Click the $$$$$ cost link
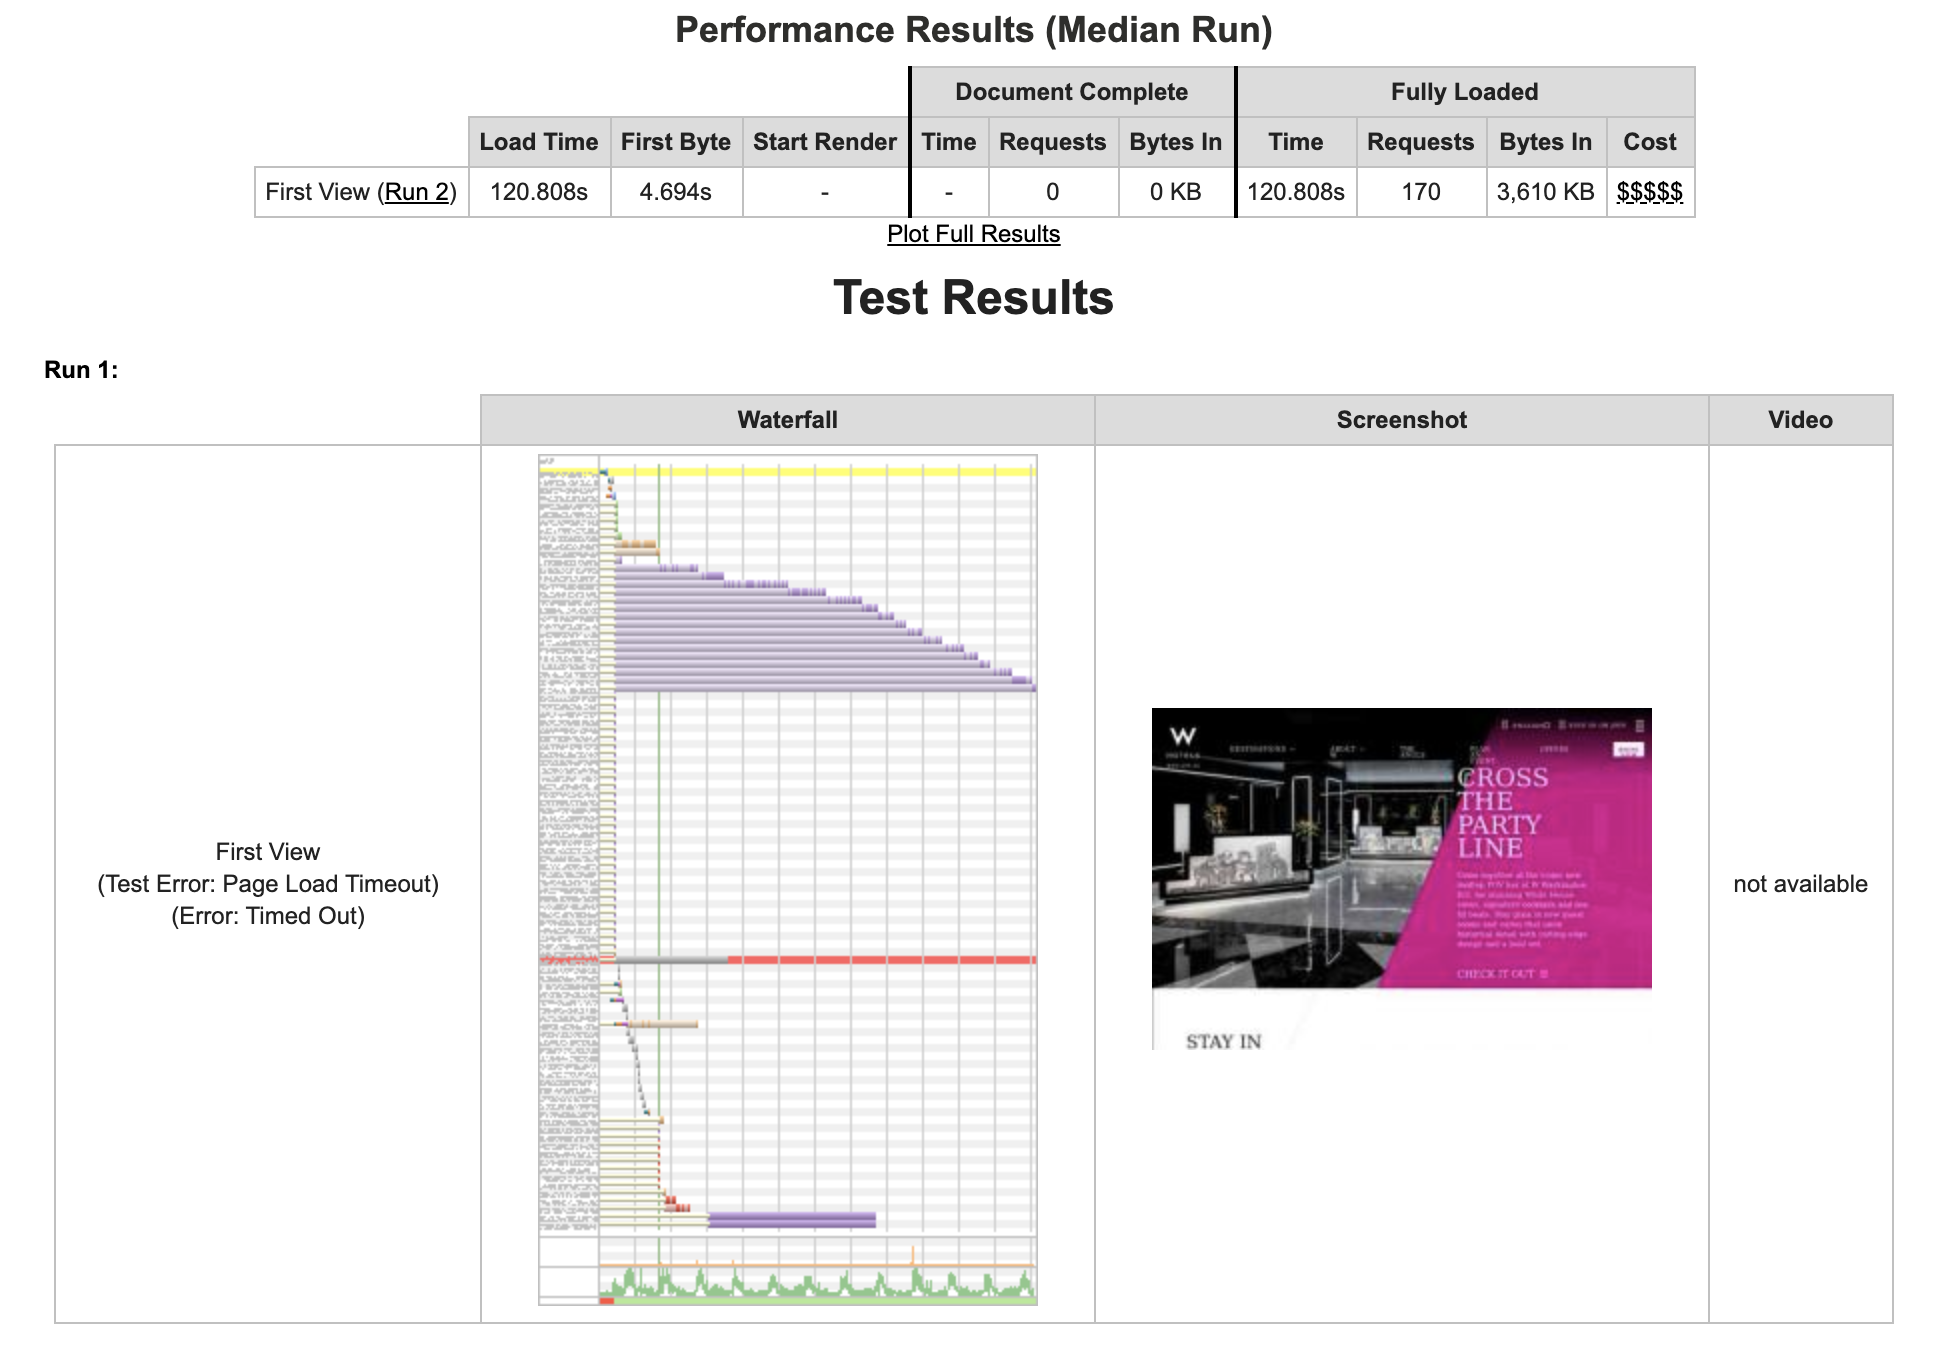This screenshot has width=1948, height=1350. (1649, 192)
